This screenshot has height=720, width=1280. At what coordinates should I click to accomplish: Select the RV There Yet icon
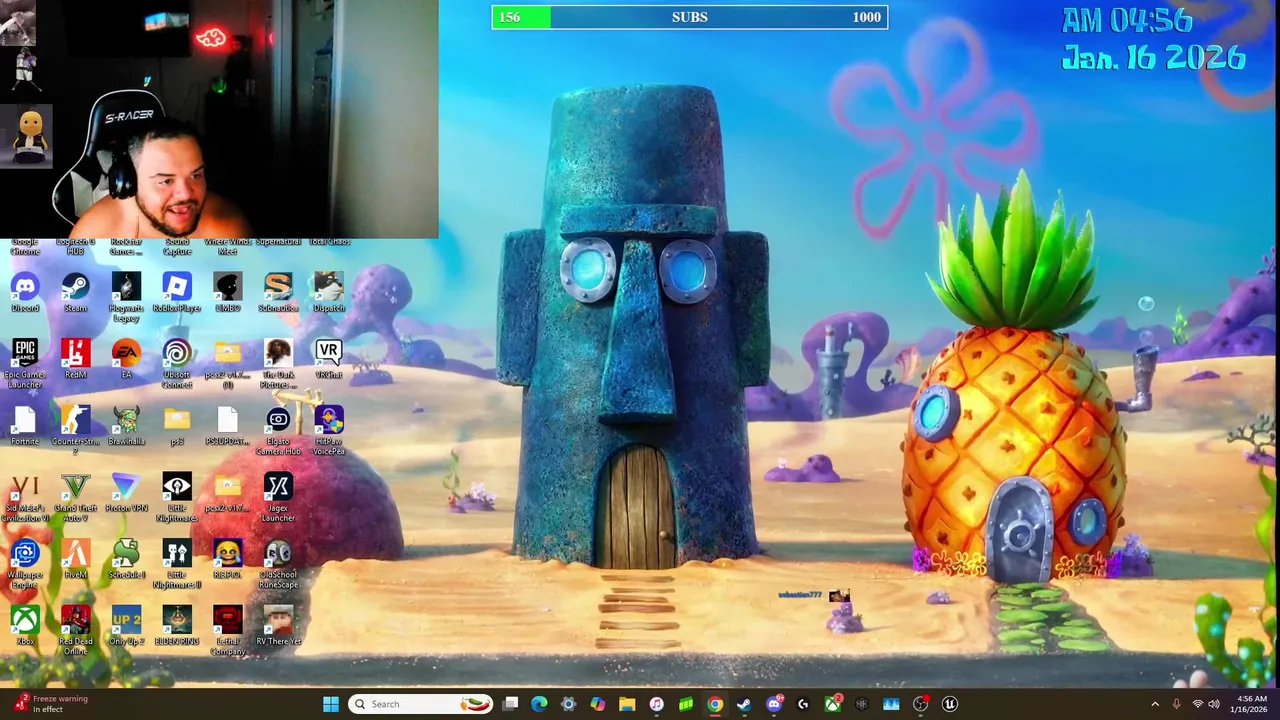coord(278,627)
